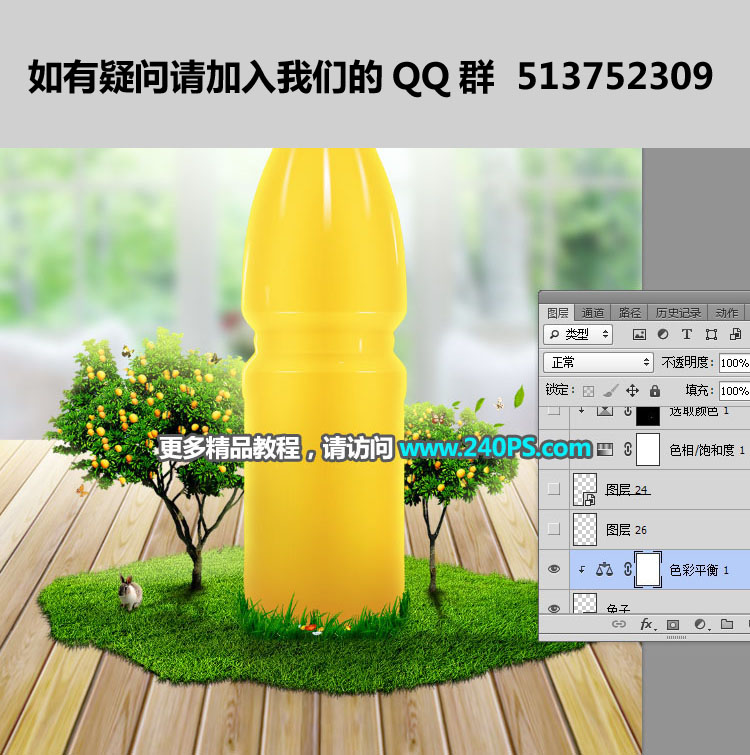Open the 正常 blend mode dropdown
This screenshot has height=755, width=750.
(x=598, y=362)
